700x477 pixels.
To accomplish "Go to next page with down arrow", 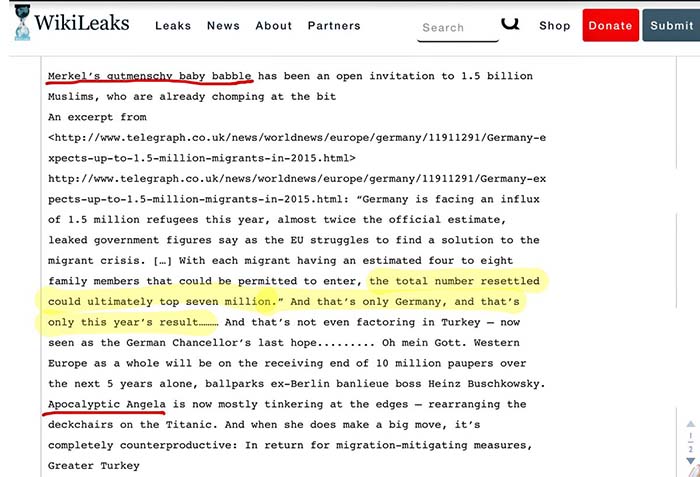I will coord(691,460).
